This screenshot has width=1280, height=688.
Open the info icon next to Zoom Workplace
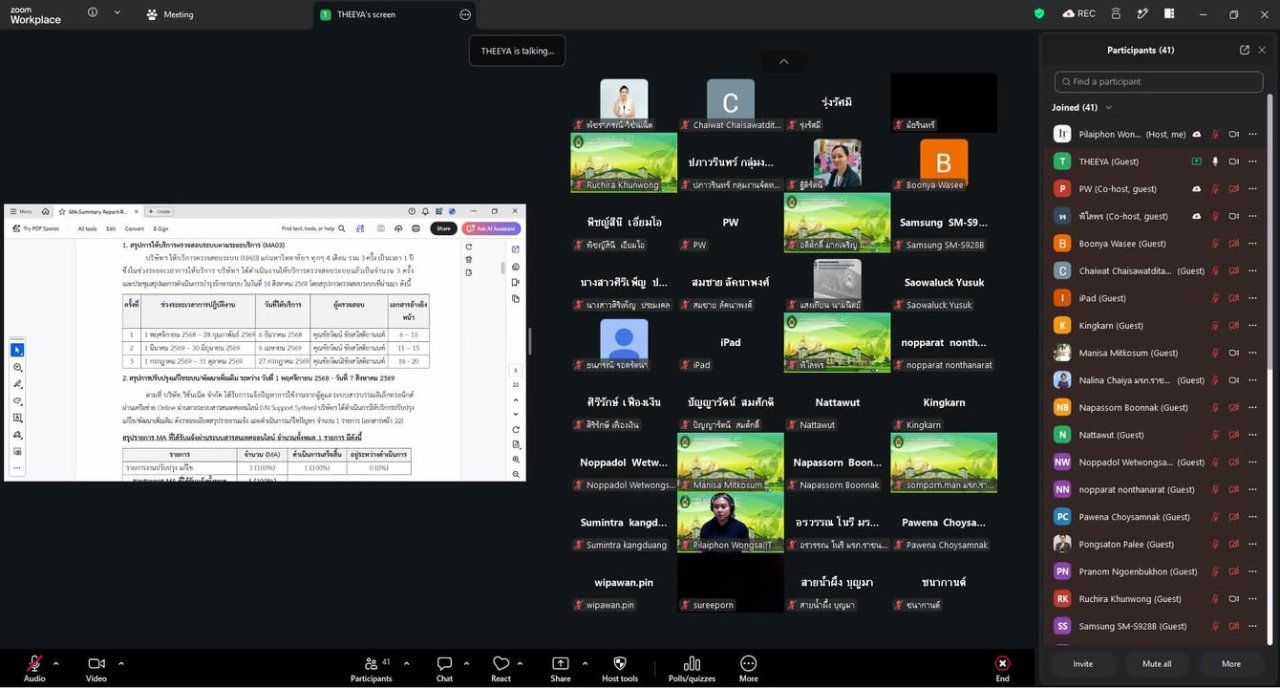[x=93, y=13]
